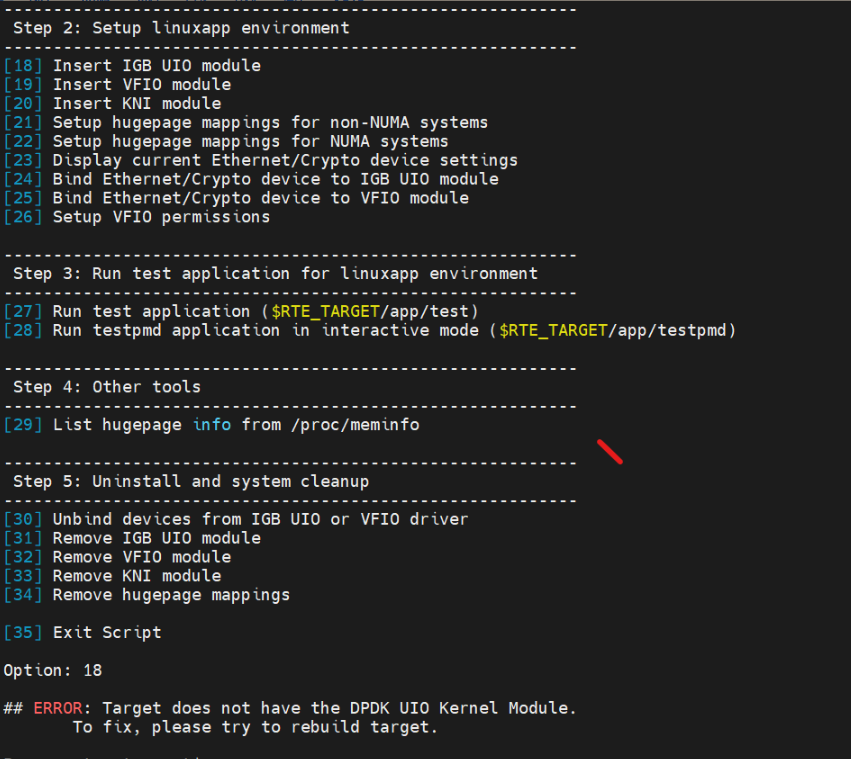The height and width of the screenshot is (759, 851).
Task: Click the Exit Script option
Action: coord(106,633)
